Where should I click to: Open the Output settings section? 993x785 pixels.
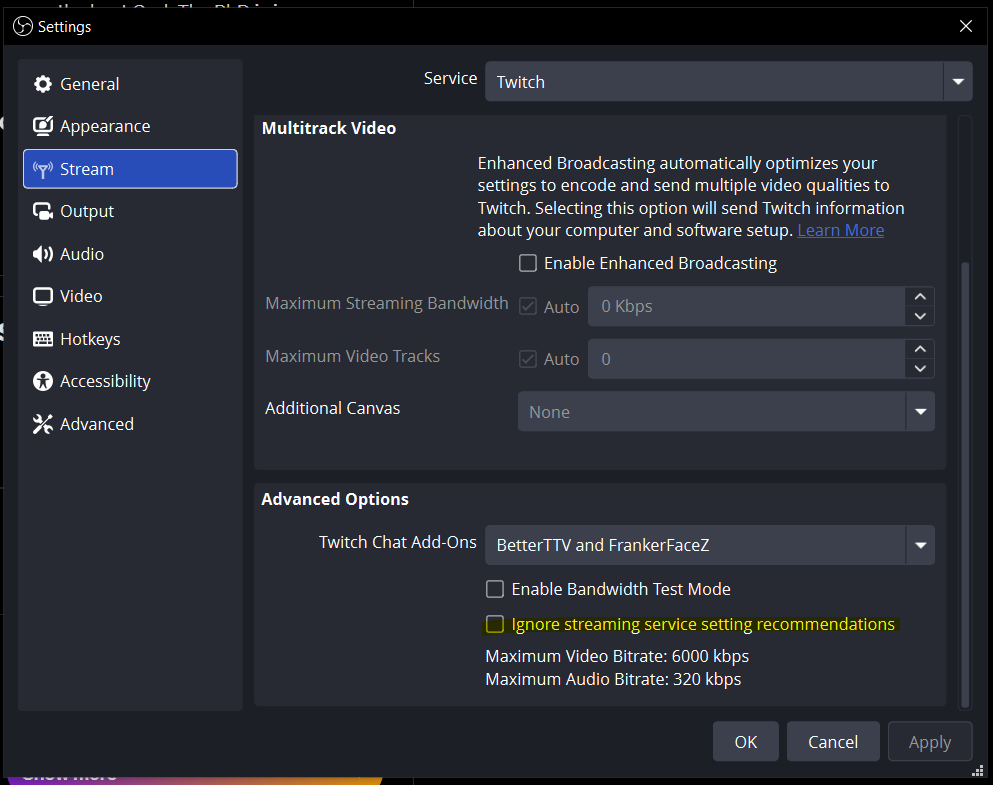click(130, 211)
